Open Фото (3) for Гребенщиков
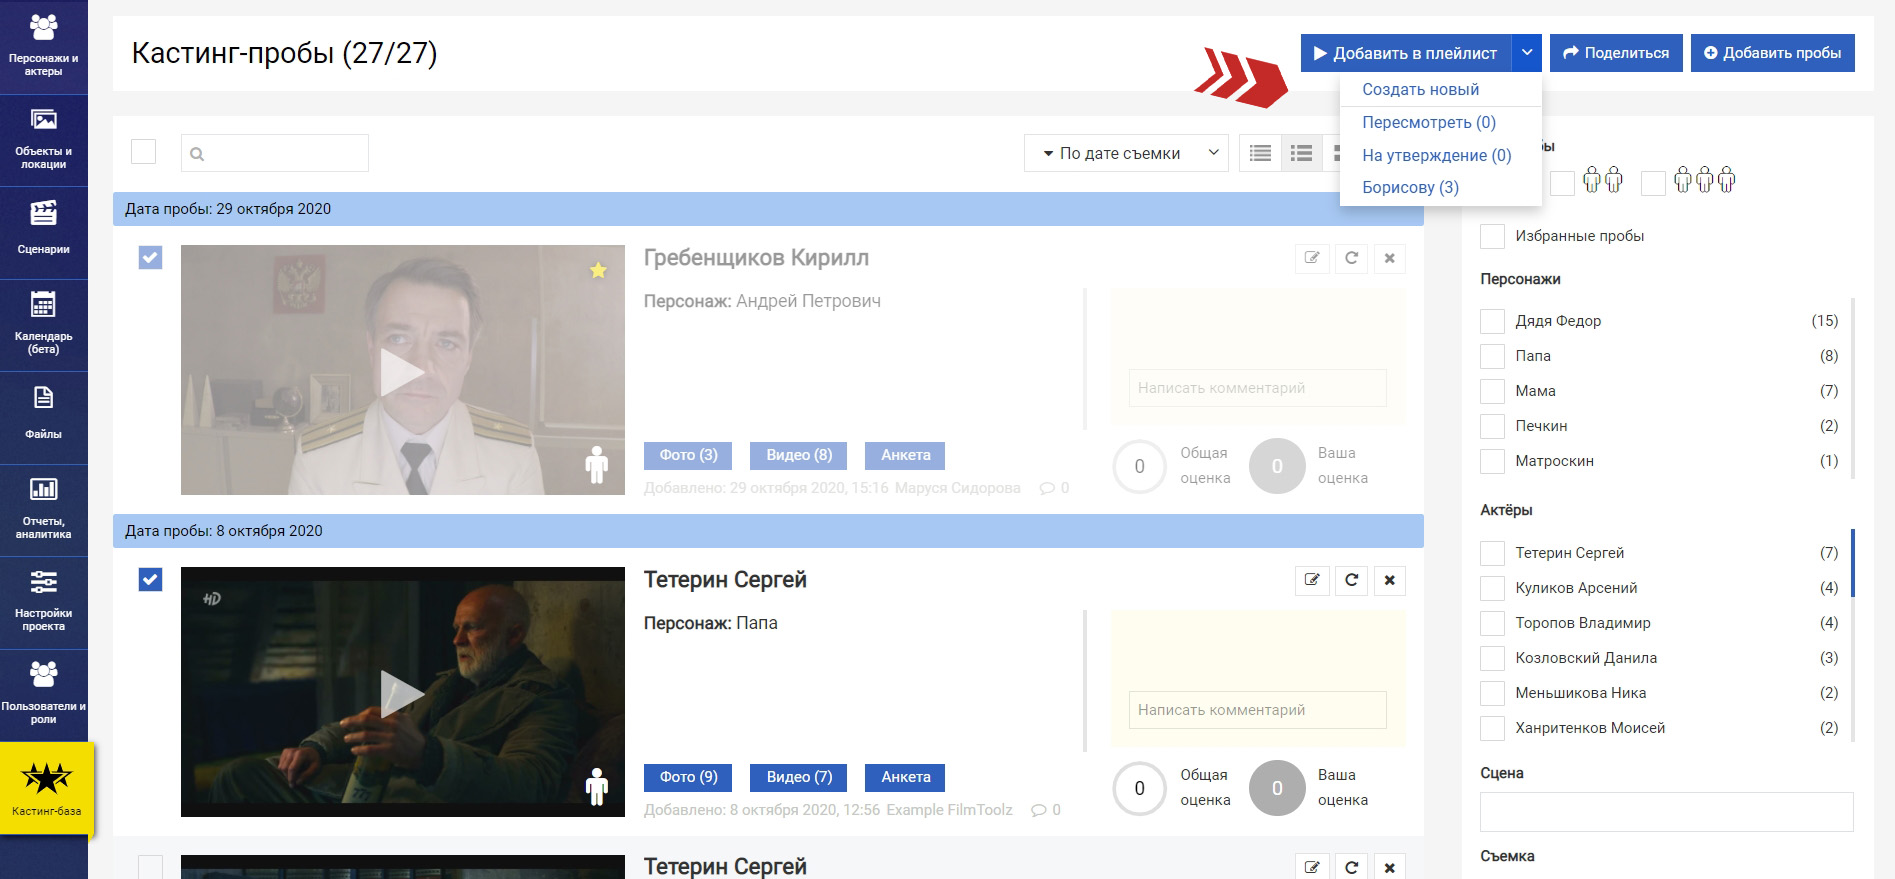 [688, 455]
